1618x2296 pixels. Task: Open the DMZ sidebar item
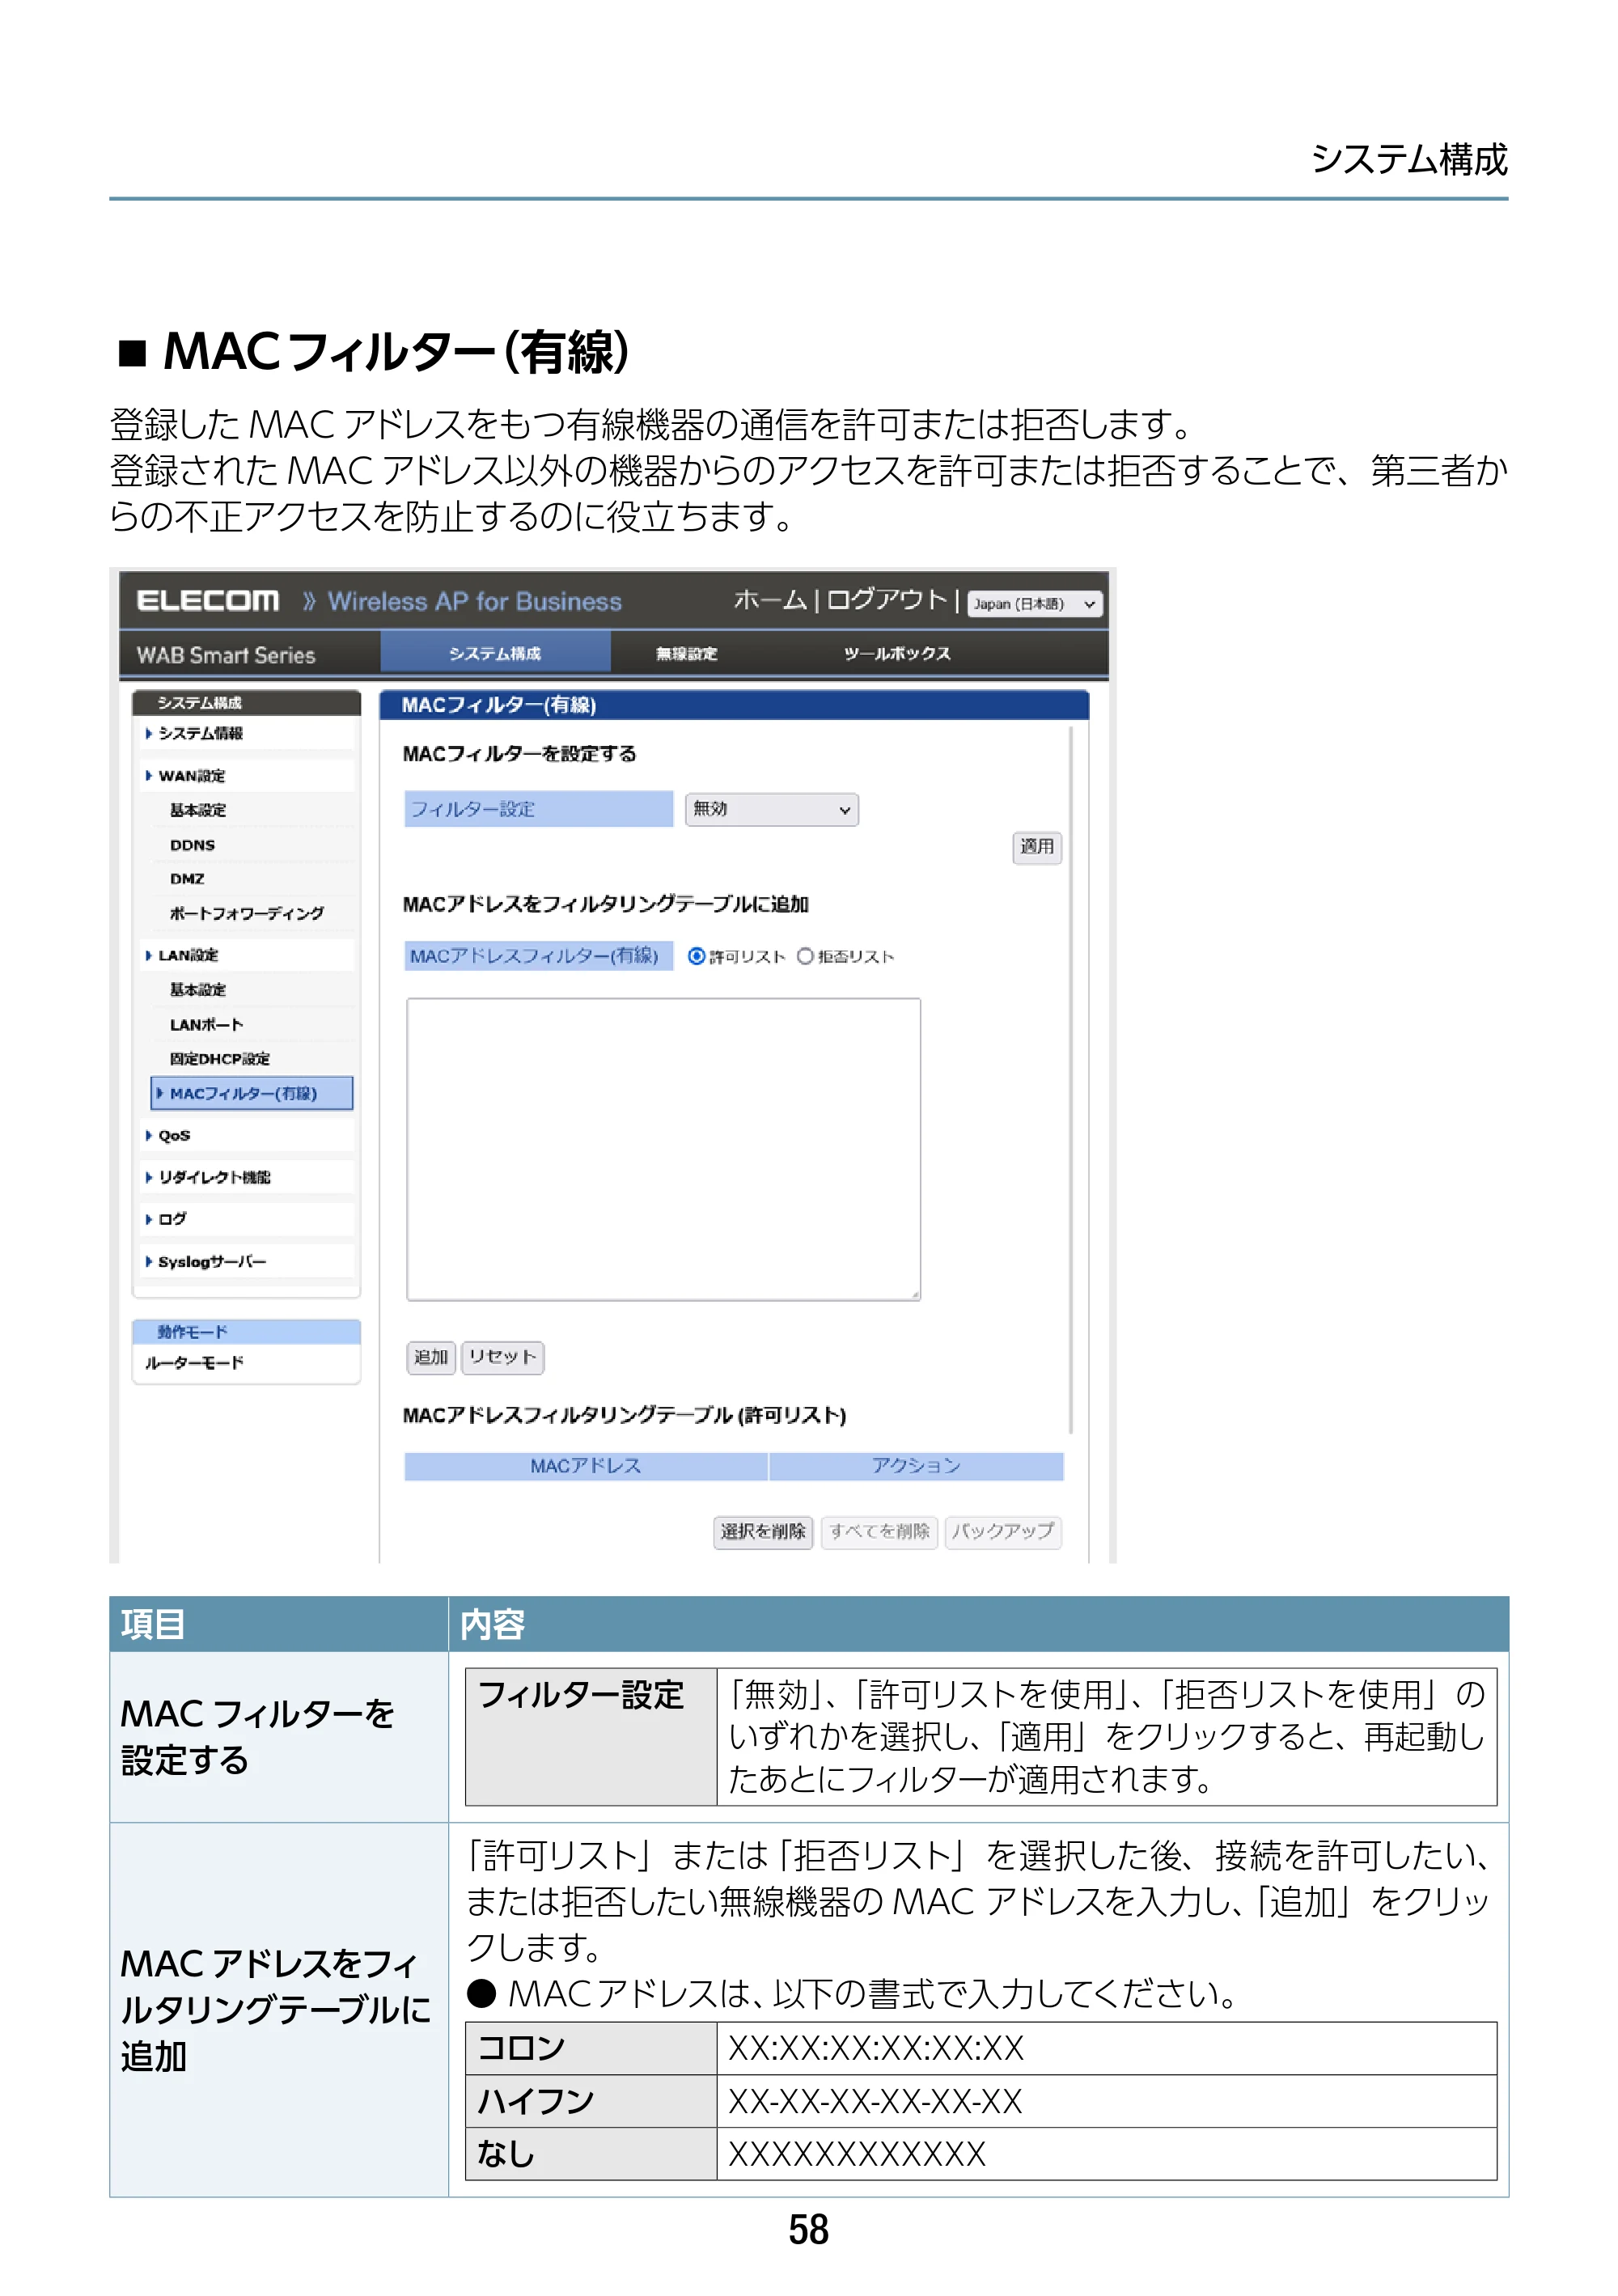[x=187, y=879]
